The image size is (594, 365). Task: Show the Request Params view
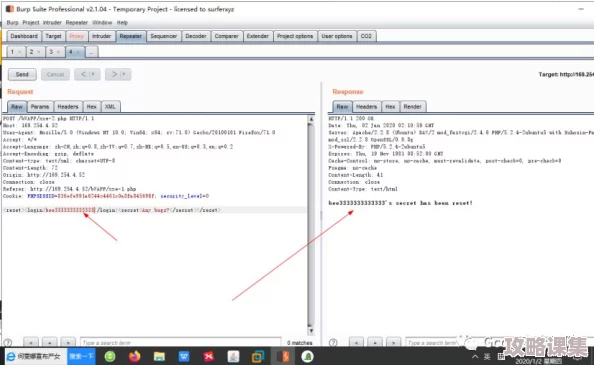40,107
